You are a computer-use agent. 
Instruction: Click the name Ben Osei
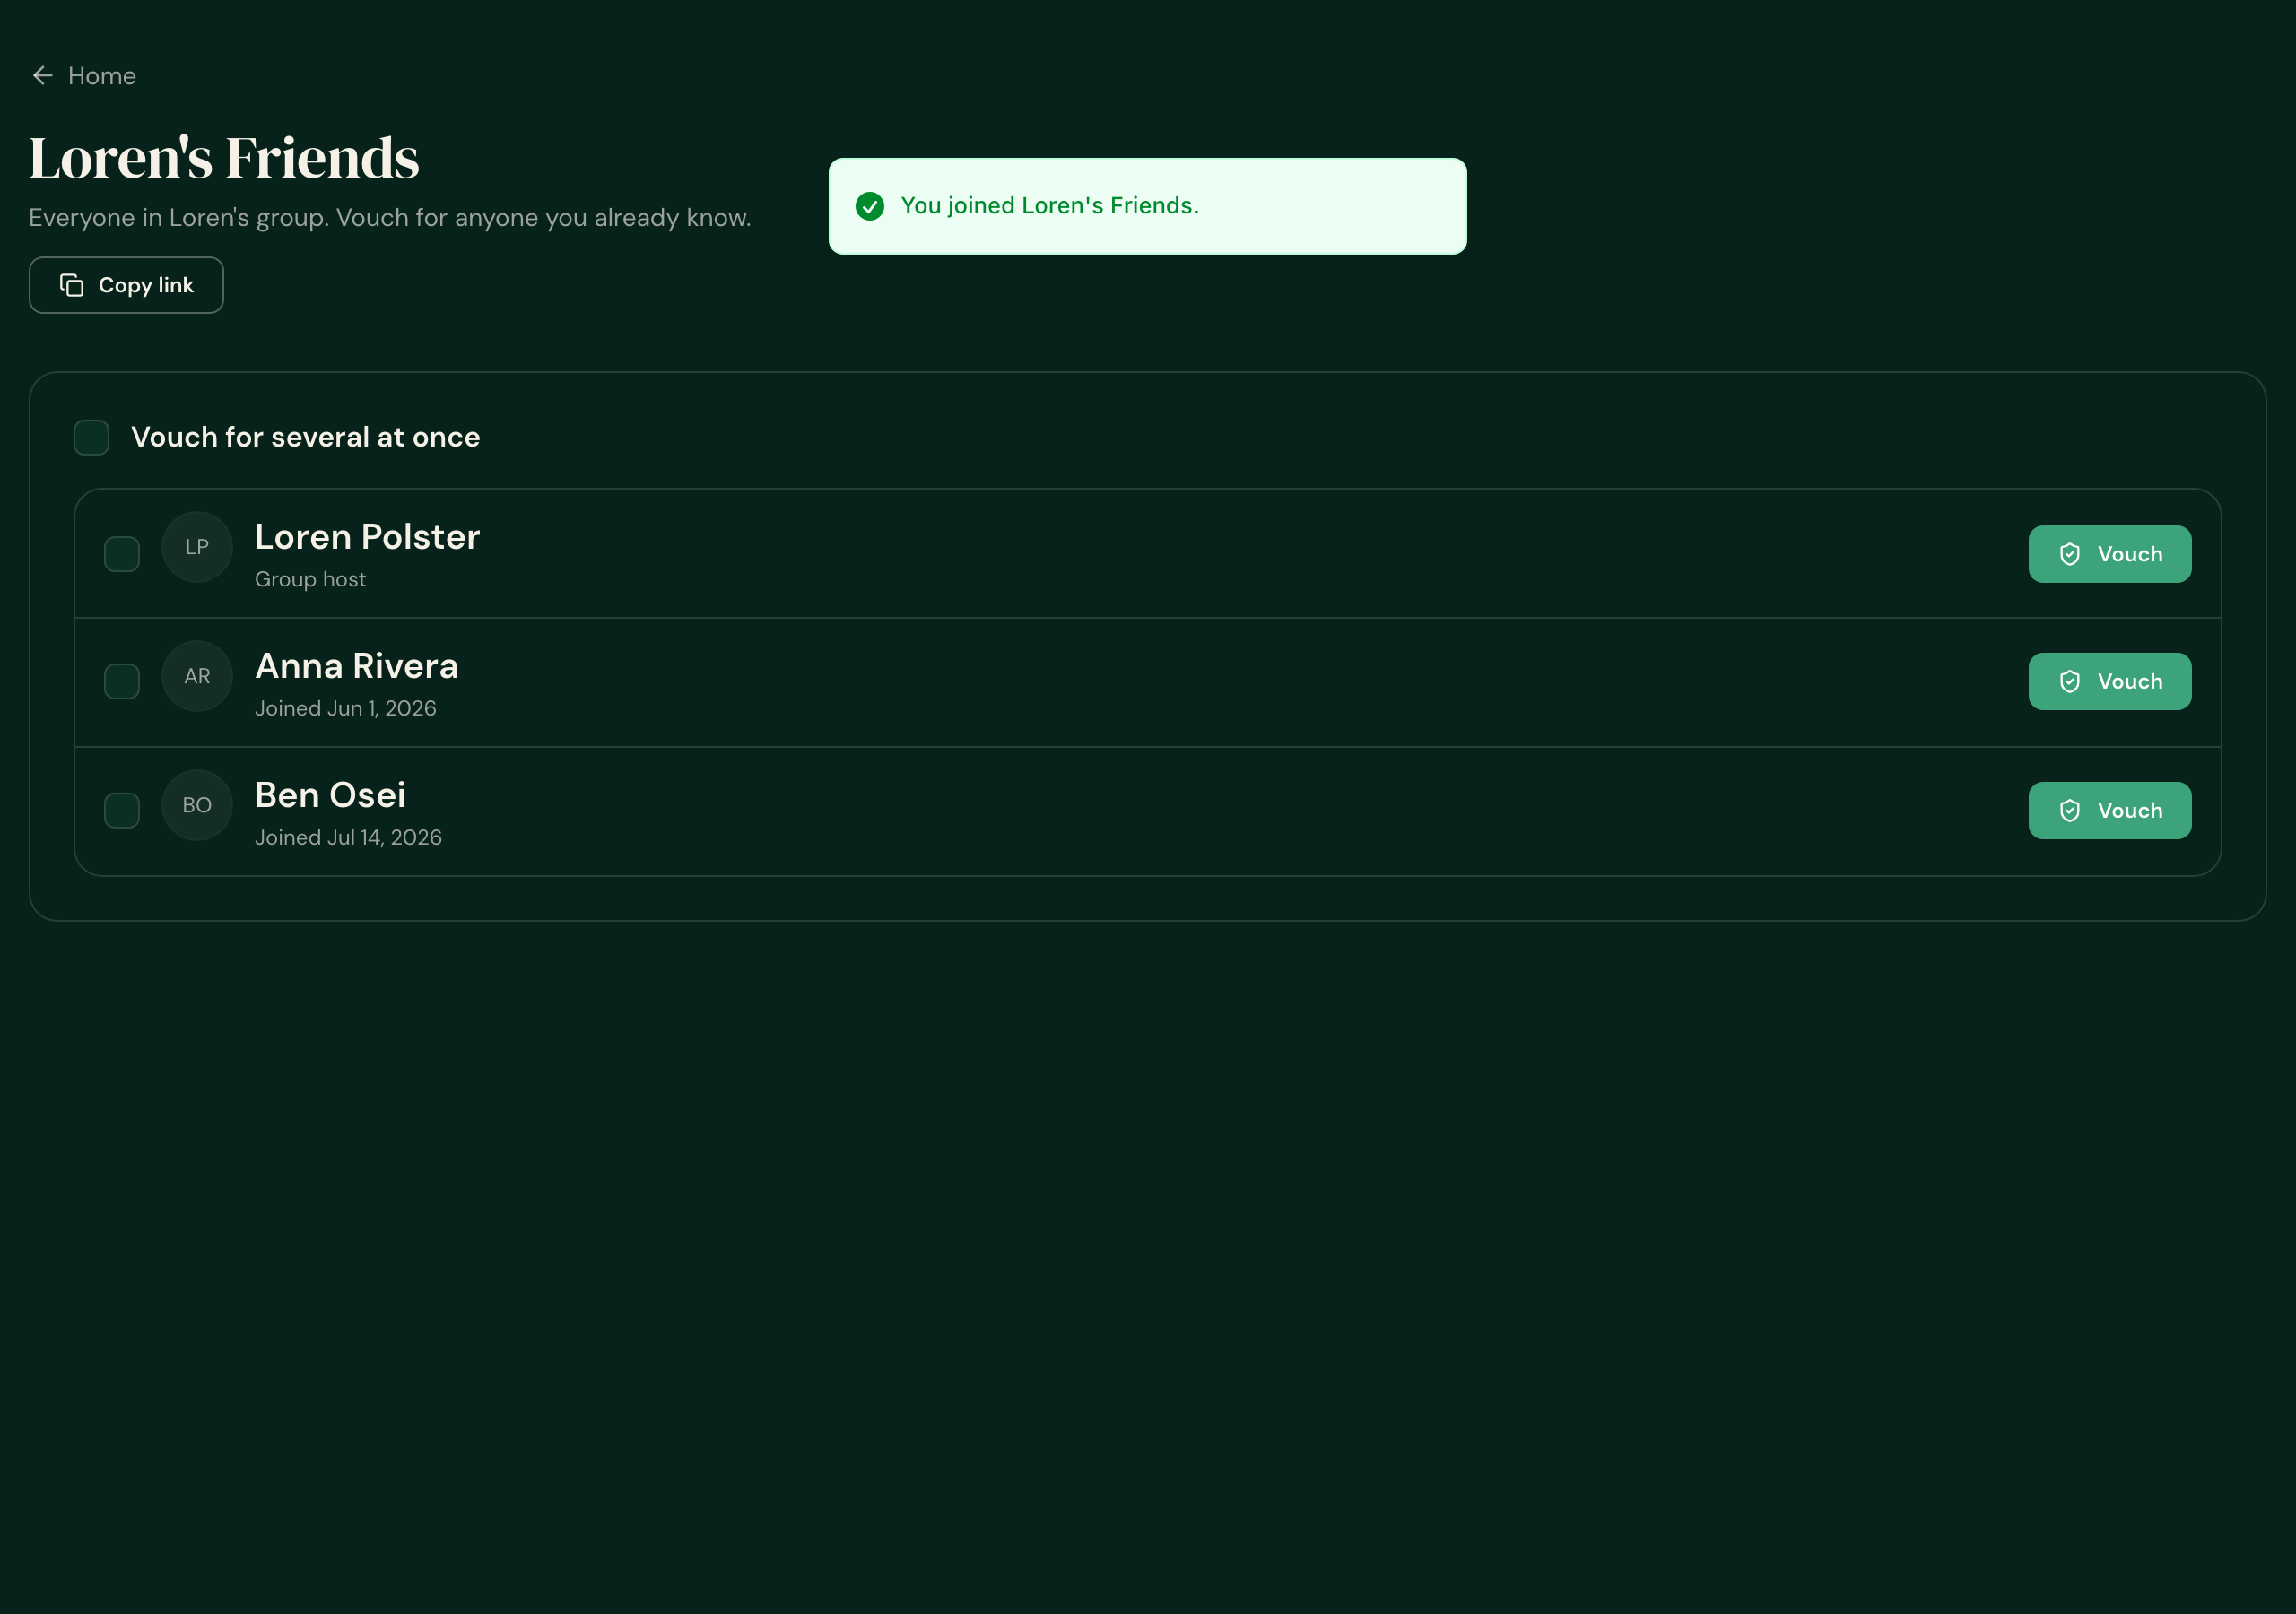coord(330,795)
